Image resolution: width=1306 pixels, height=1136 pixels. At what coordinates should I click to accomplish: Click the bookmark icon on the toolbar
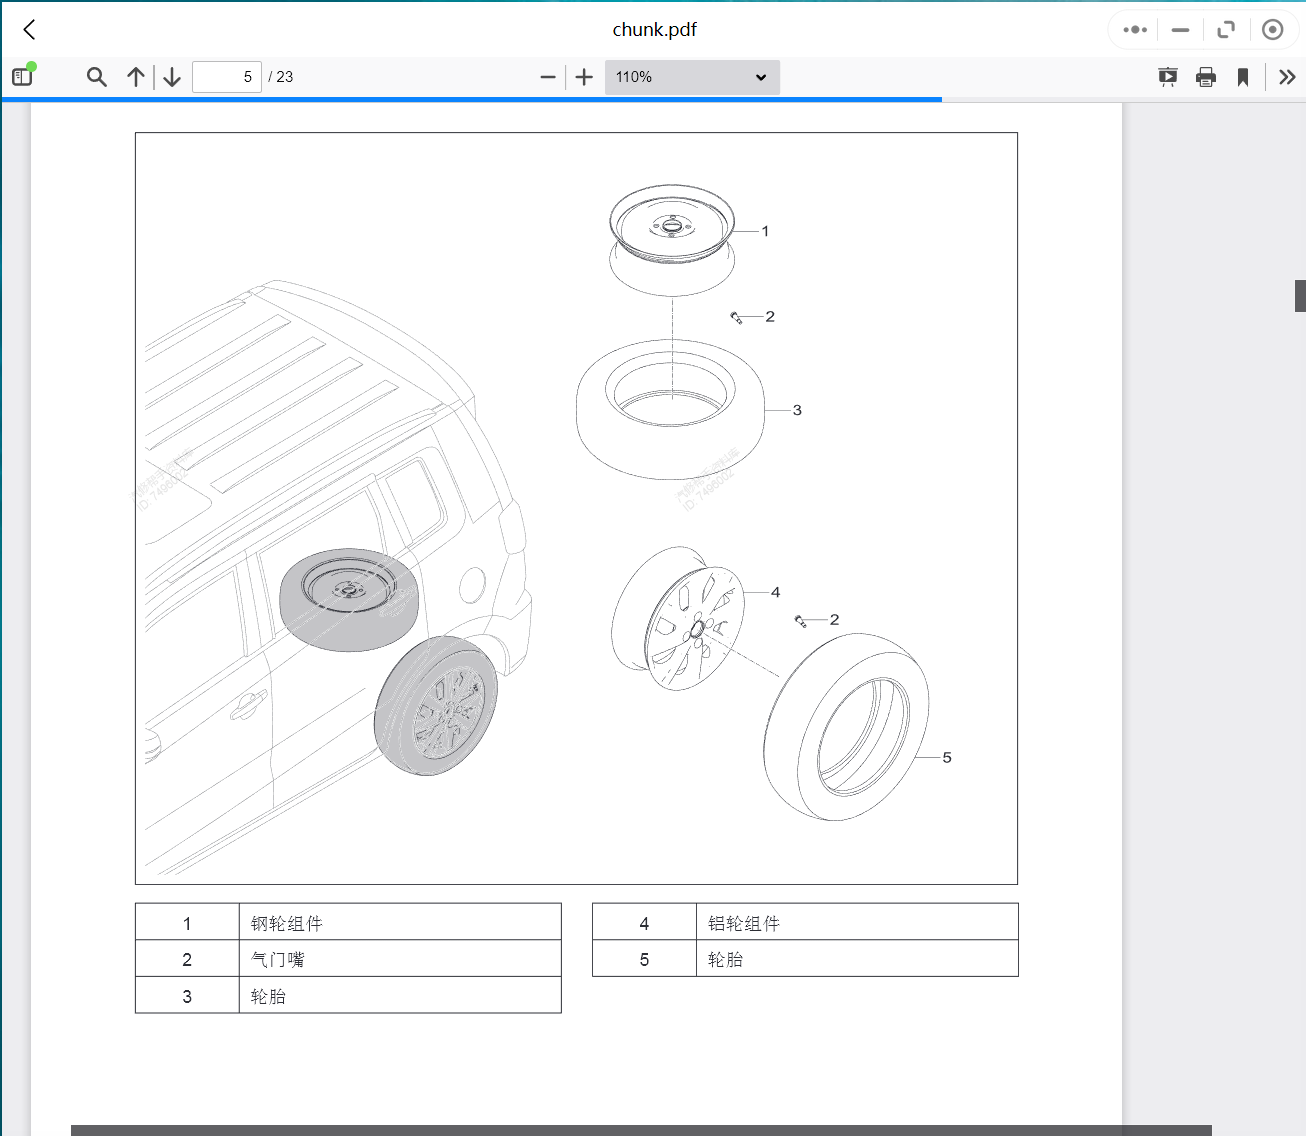[1242, 76]
